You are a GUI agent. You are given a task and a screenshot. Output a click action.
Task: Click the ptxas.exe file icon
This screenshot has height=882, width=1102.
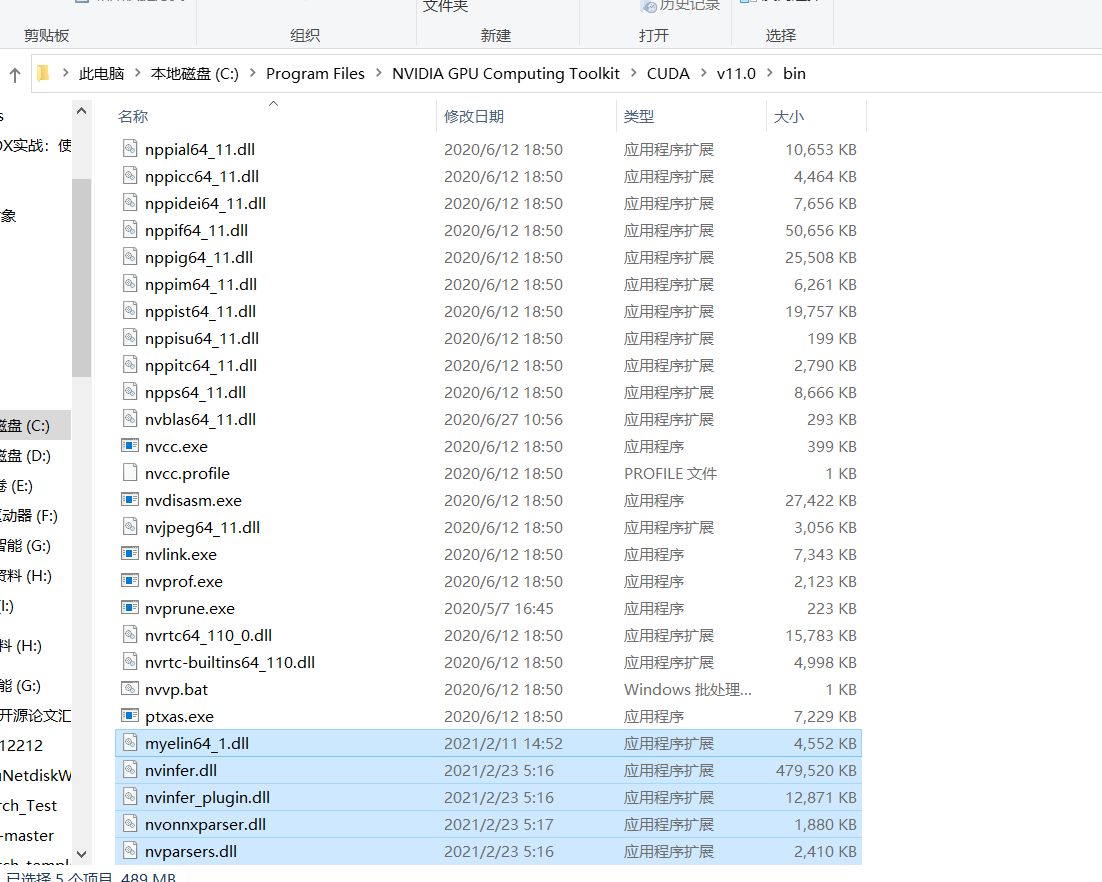[x=130, y=715]
